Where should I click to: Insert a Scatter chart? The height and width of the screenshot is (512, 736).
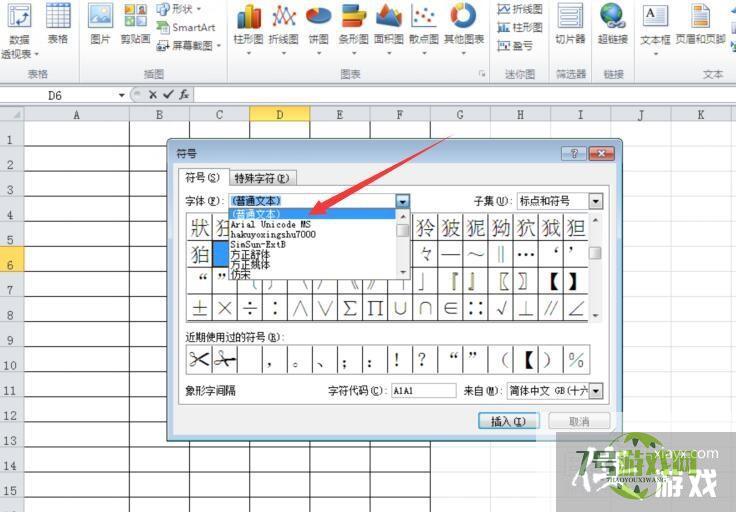click(x=424, y=29)
